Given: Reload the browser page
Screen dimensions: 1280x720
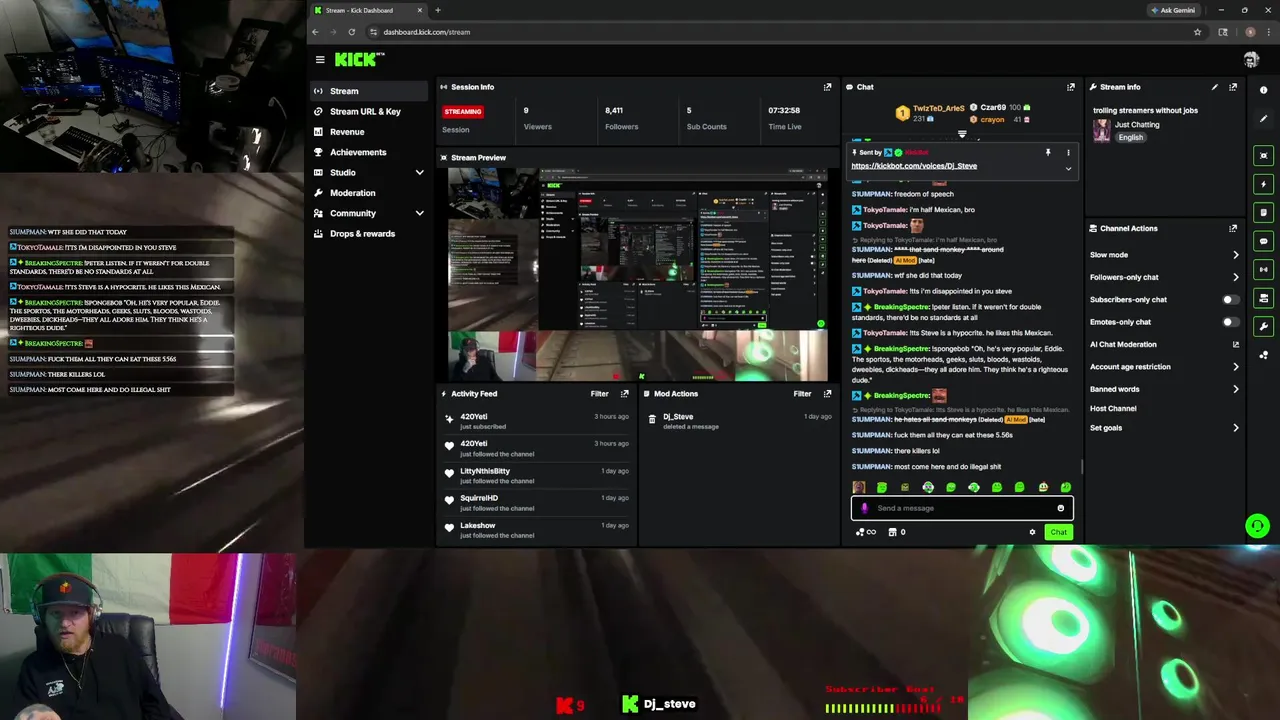Looking at the screenshot, I should click(x=351, y=32).
